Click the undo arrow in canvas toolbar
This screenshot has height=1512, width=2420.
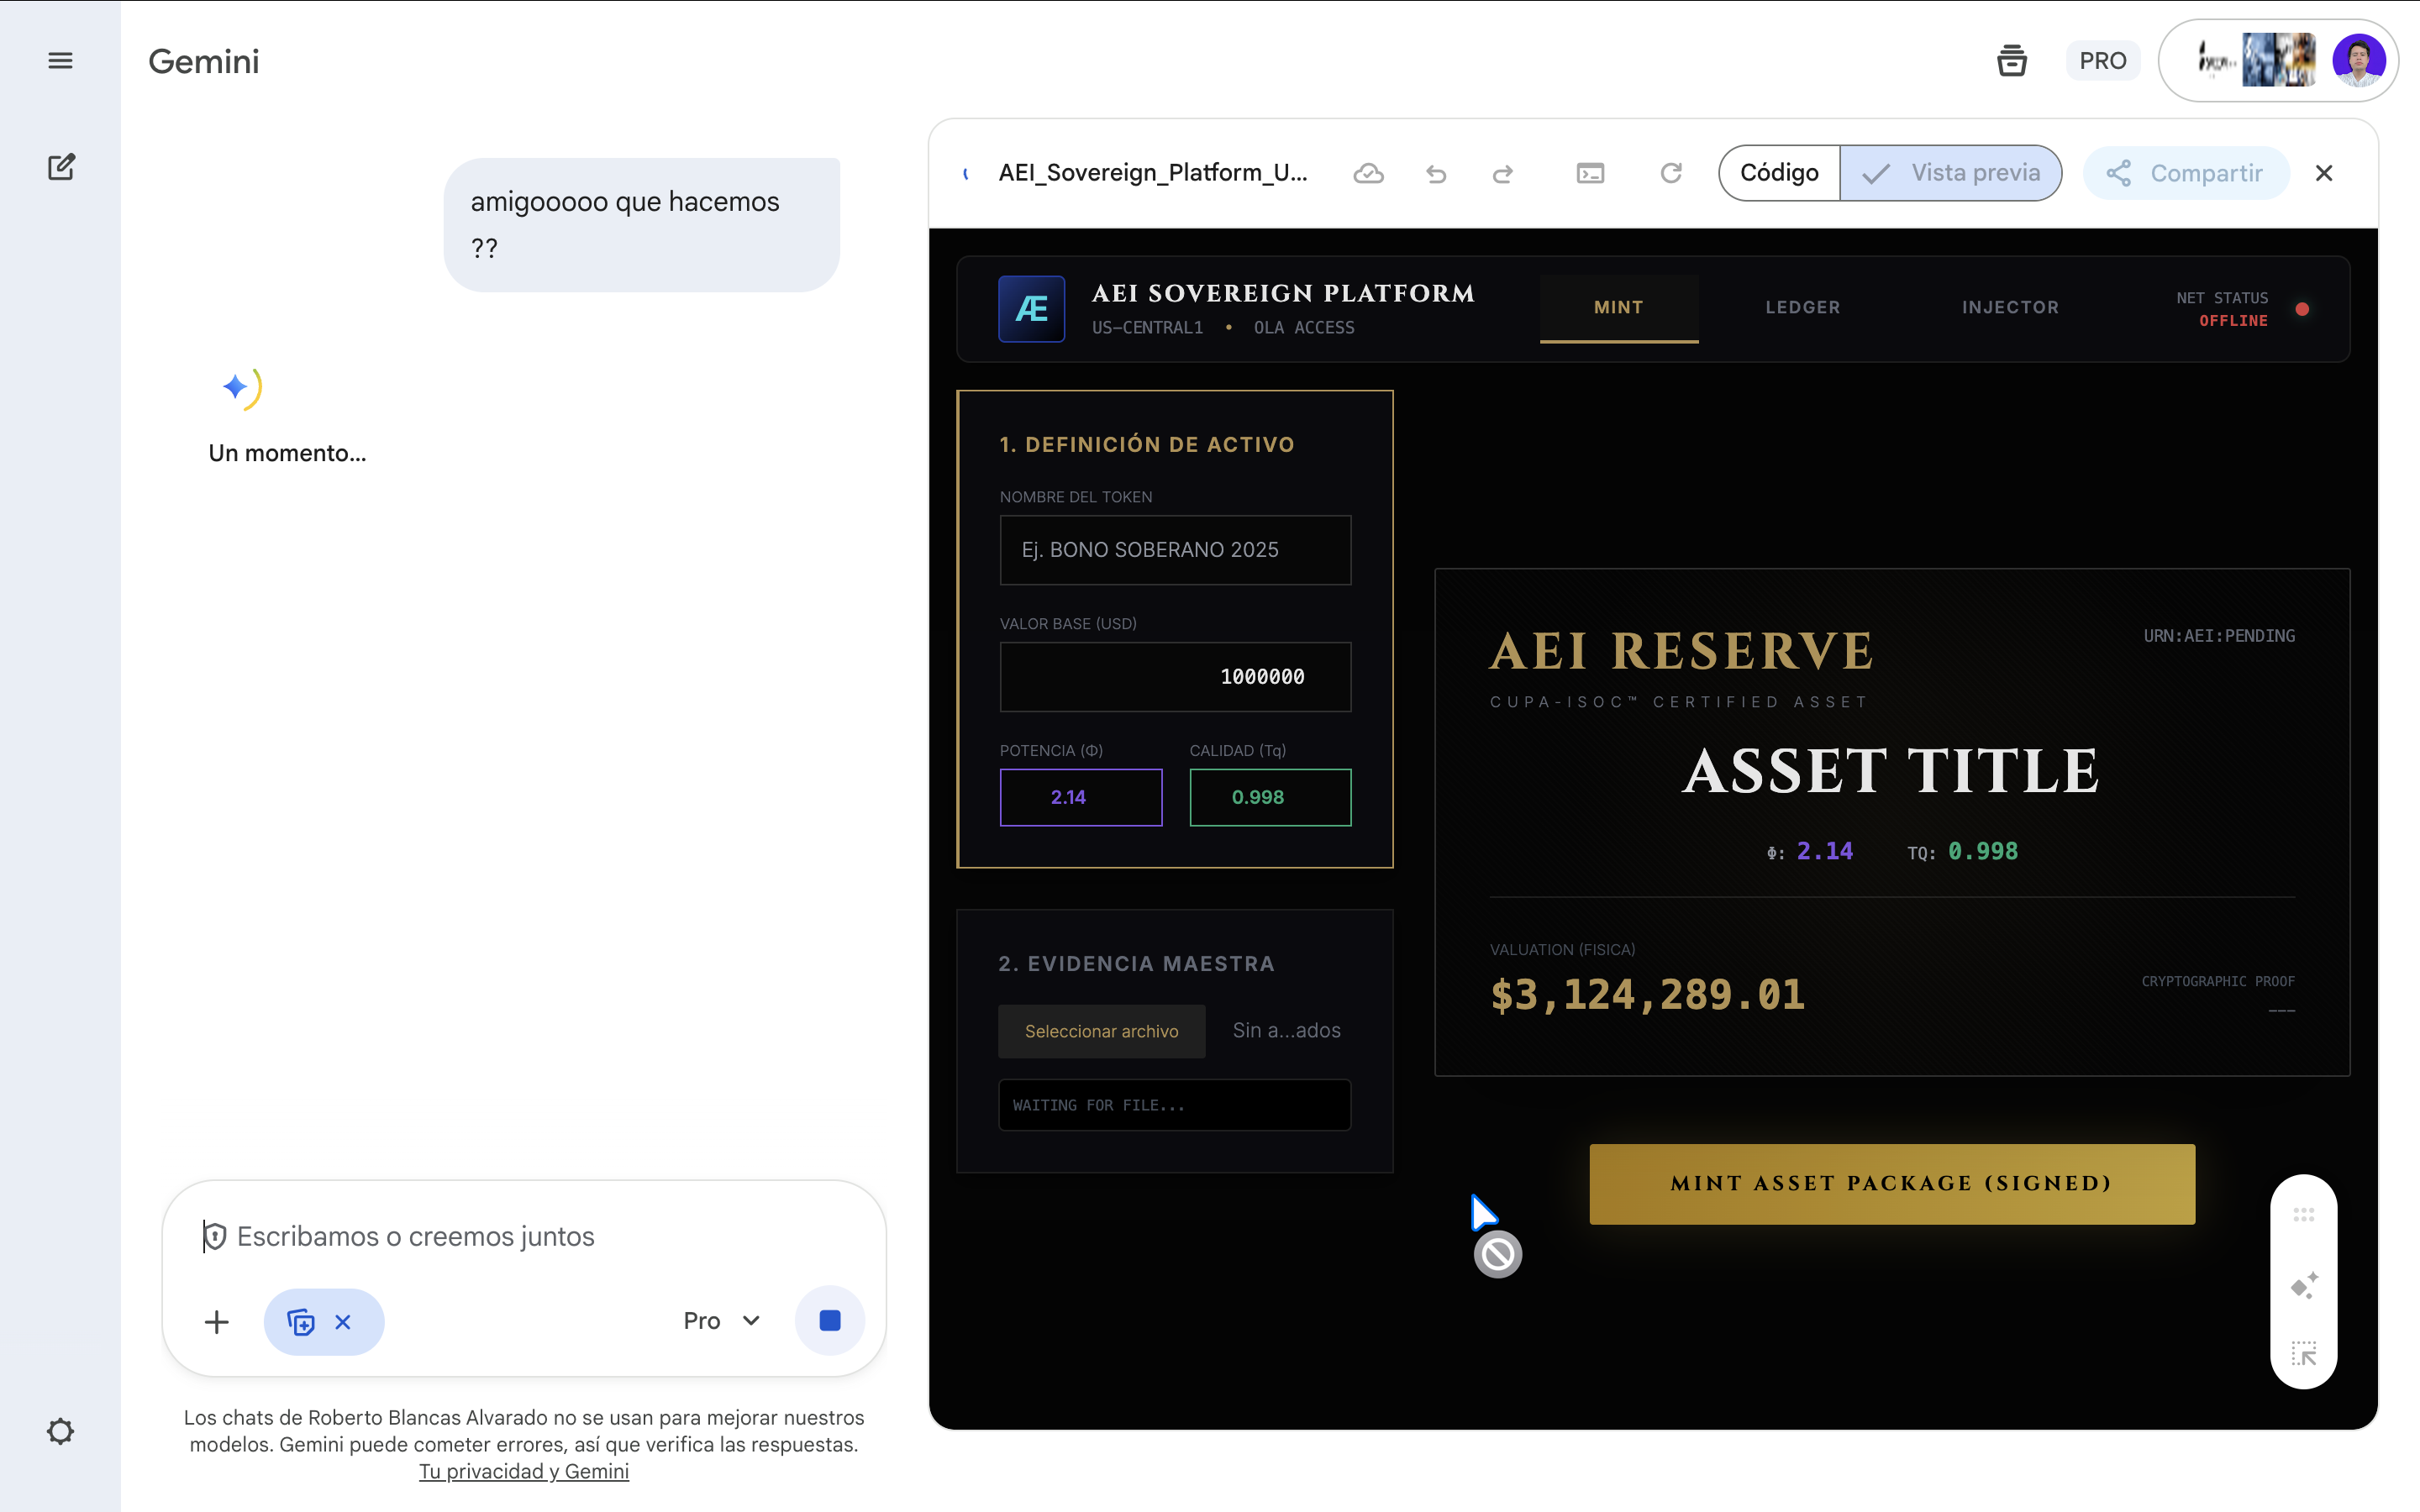coord(1436,174)
